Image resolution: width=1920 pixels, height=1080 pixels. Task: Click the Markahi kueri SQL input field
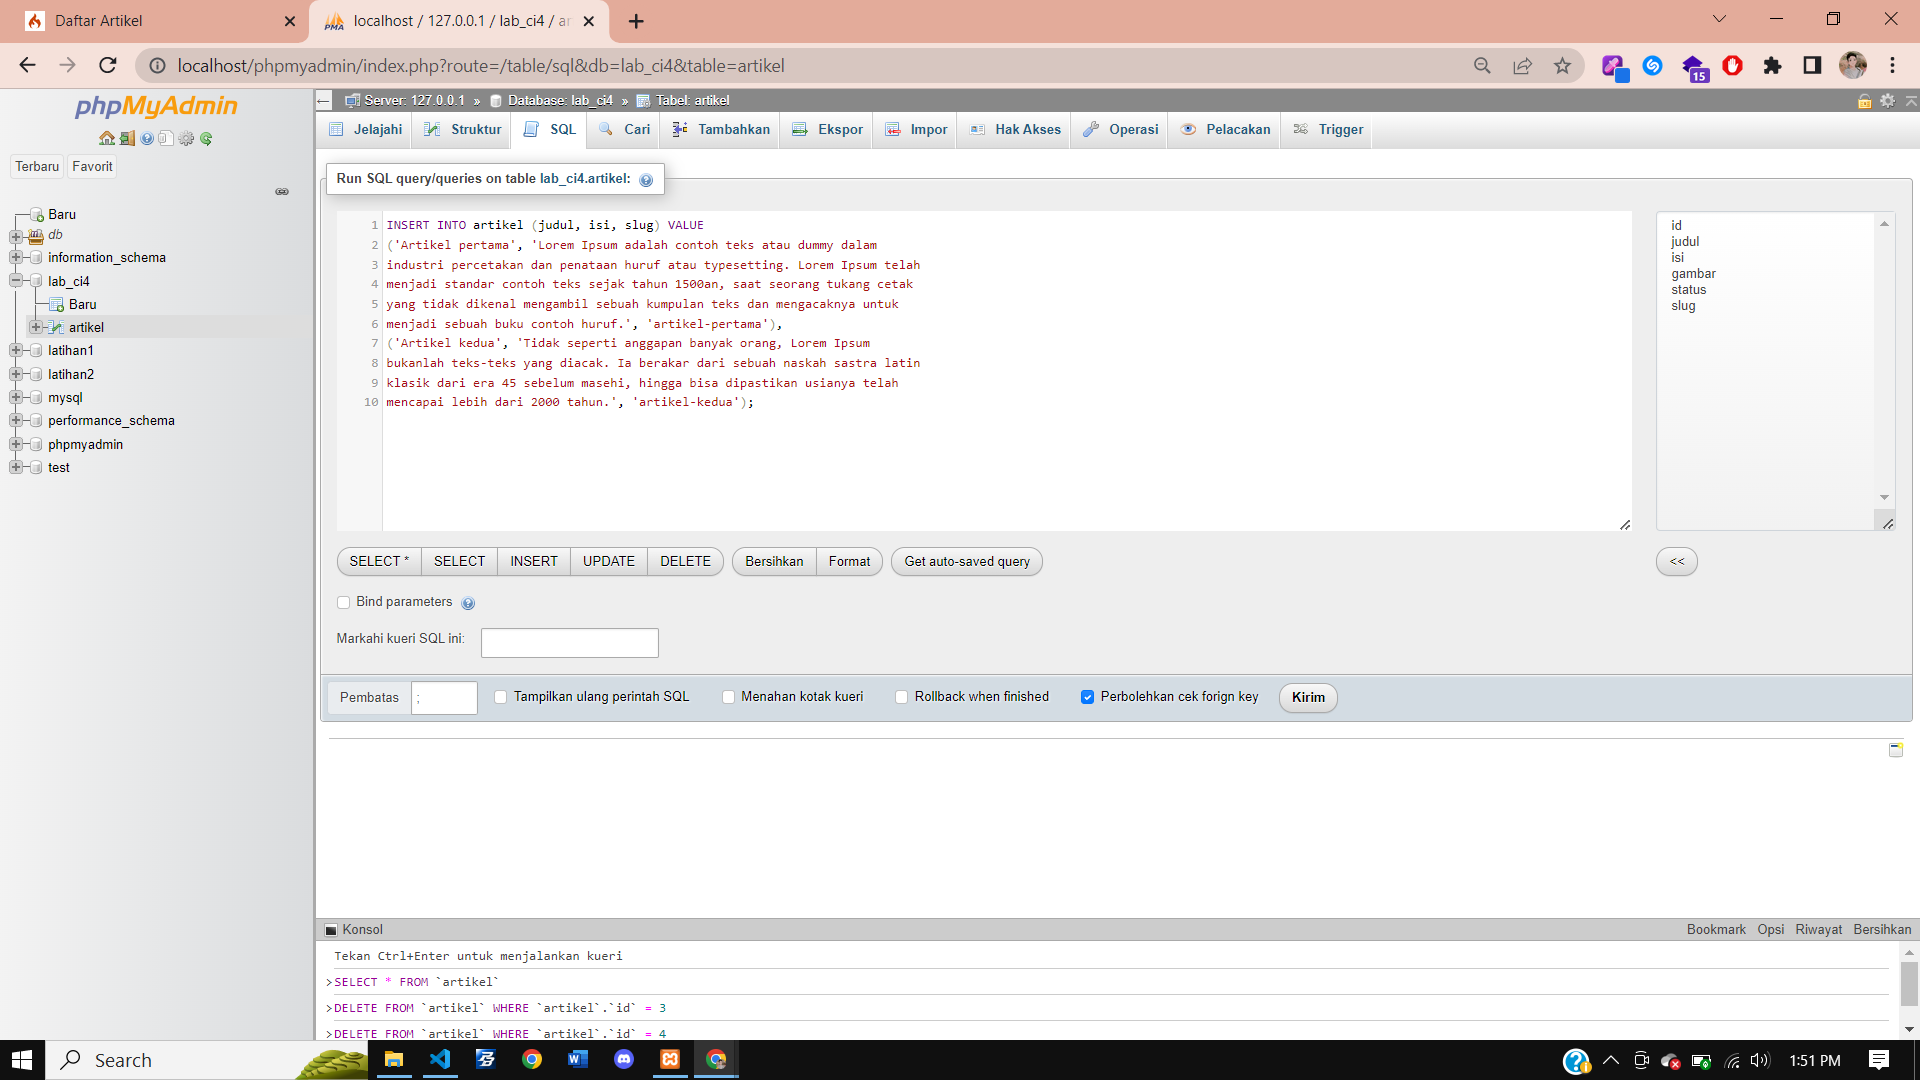click(569, 643)
